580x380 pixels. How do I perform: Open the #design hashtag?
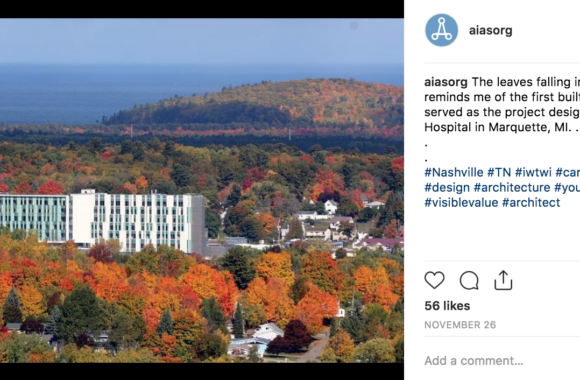[447, 188]
